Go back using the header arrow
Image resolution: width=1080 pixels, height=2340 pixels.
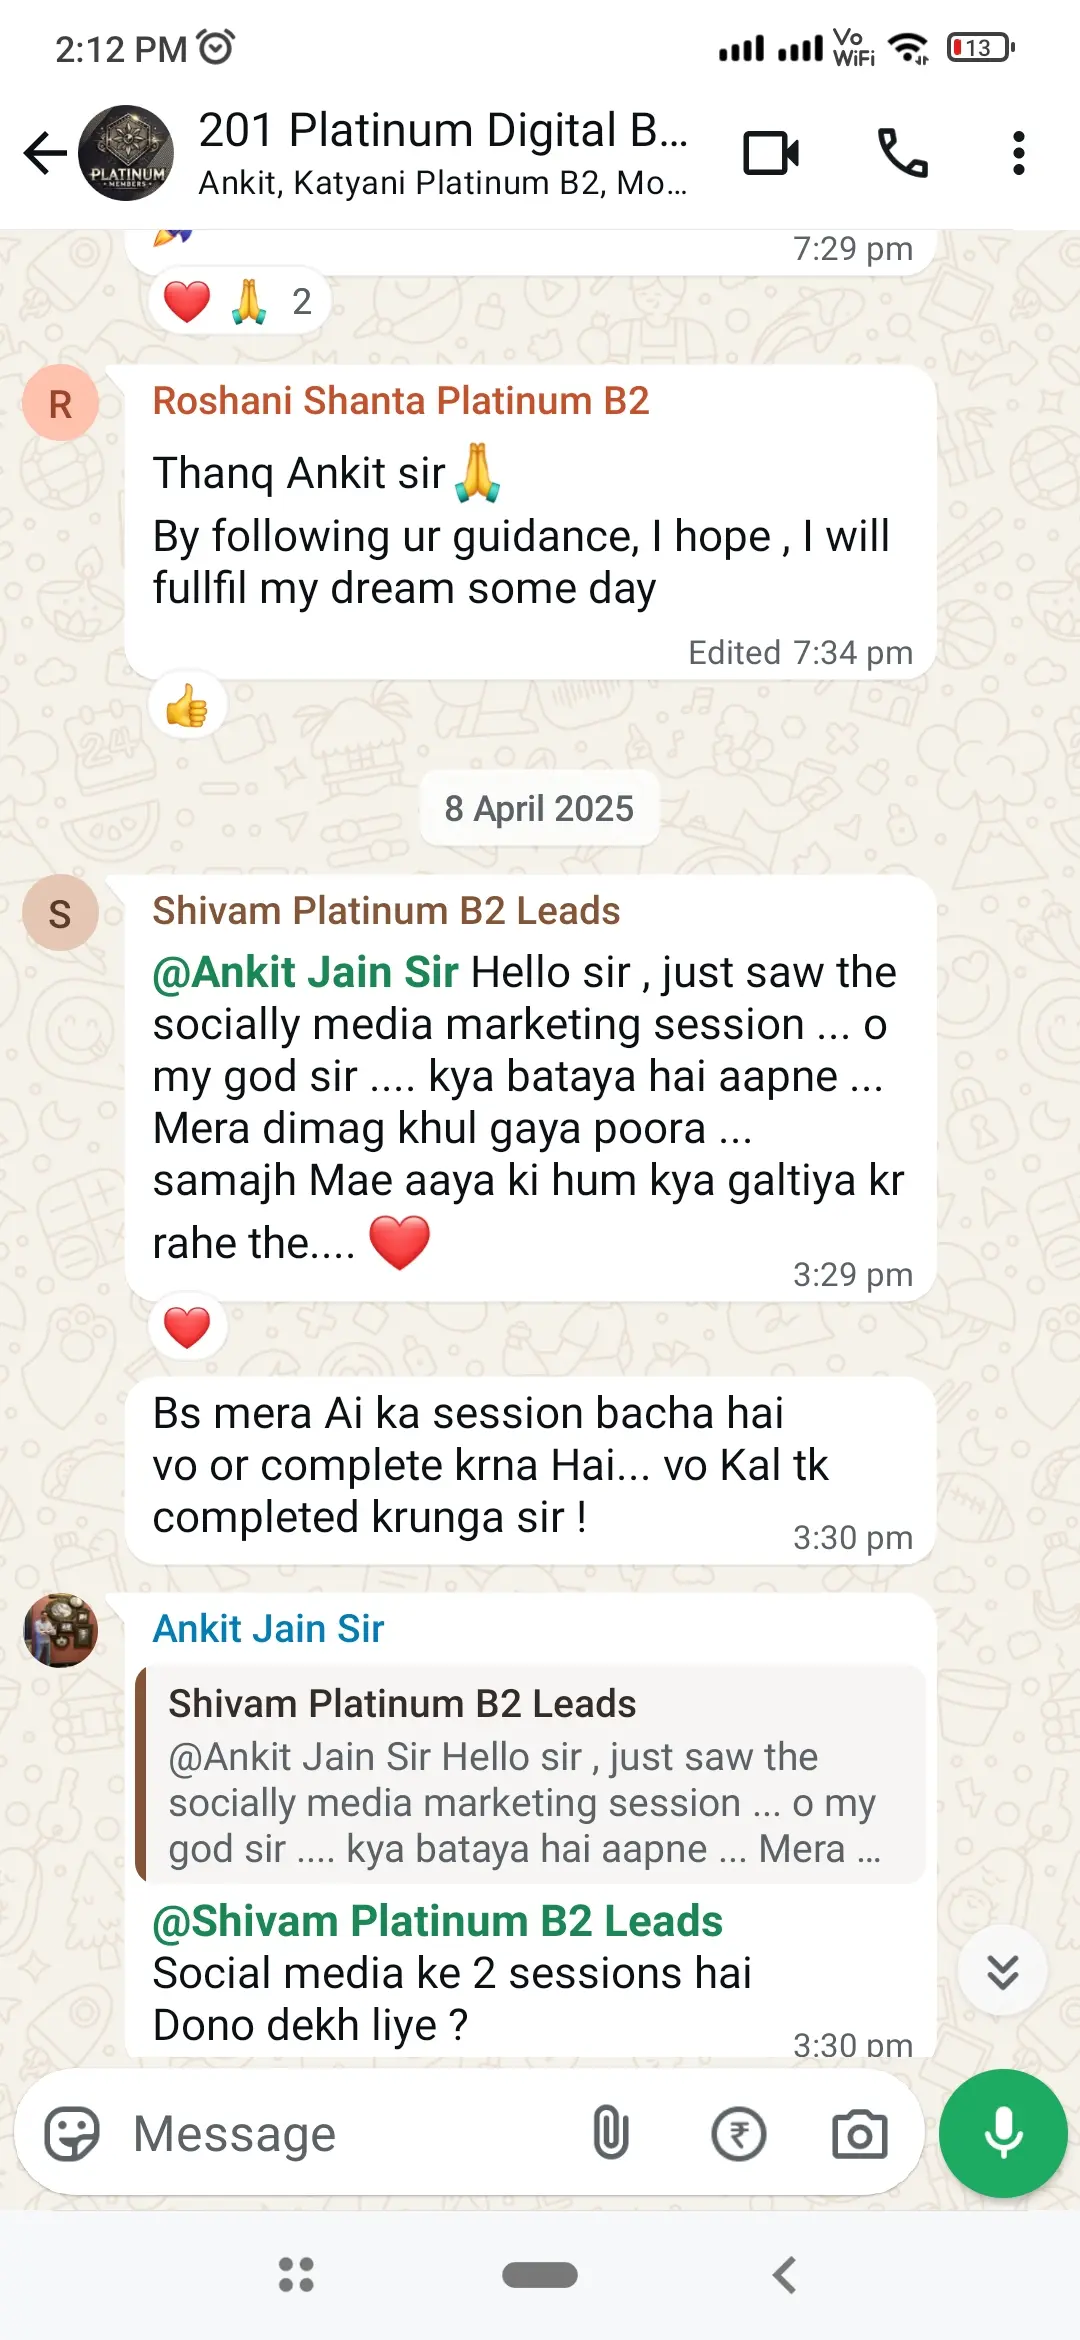click(45, 153)
